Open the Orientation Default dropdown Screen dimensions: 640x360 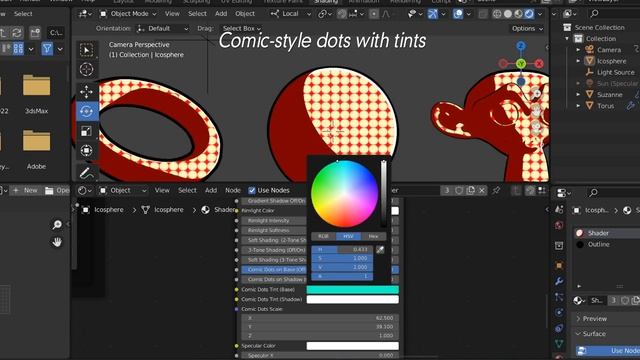tap(162, 29)
